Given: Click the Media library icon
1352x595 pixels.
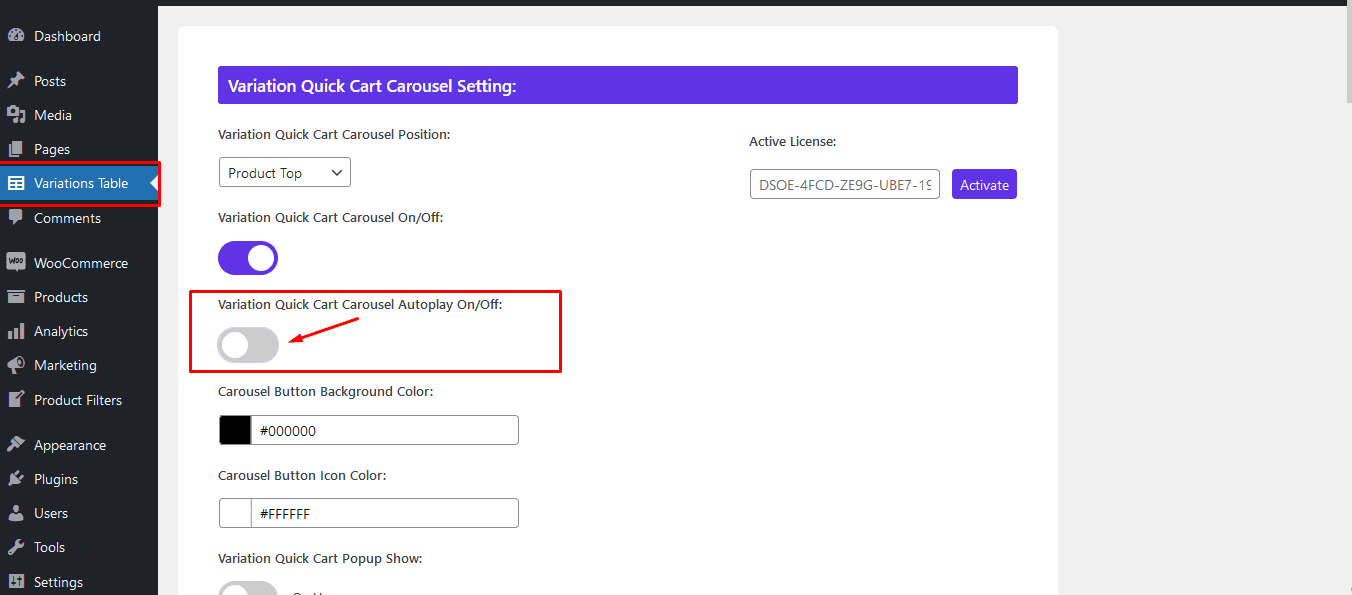Looking at the screenshot, I should (16, 115).
